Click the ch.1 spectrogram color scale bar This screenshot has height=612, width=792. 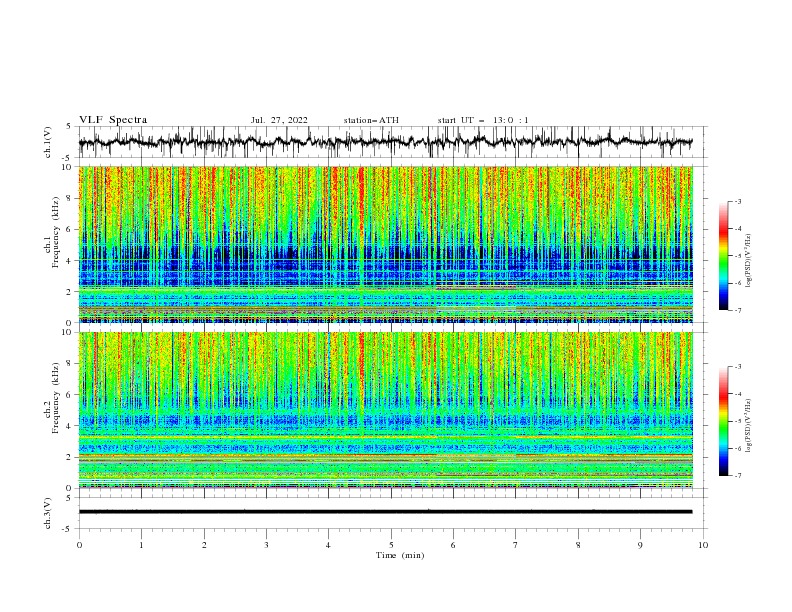point(723,255)
